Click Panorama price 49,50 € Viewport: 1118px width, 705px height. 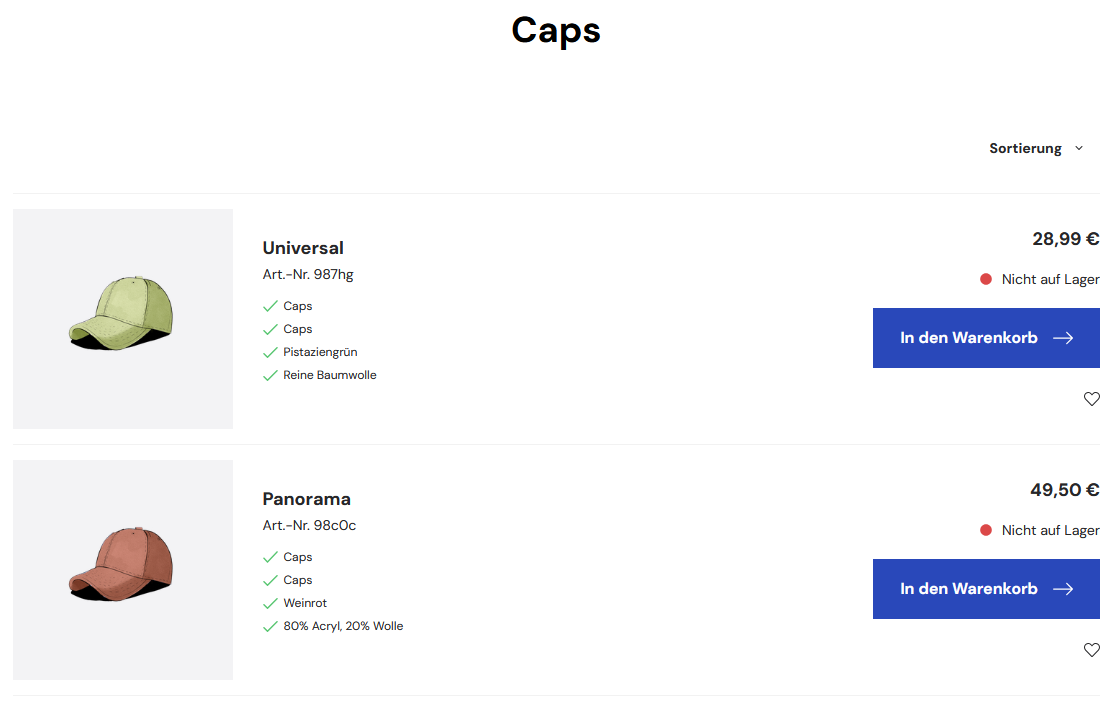pyautogui.click(x=1065, y=490)
